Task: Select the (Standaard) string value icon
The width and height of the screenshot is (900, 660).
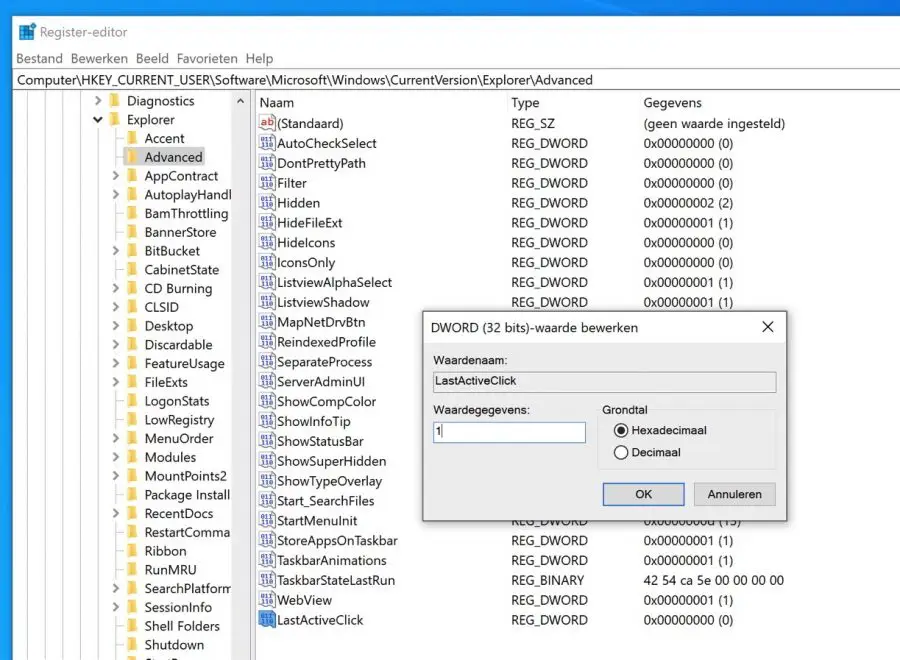Action: coord(267,123)
